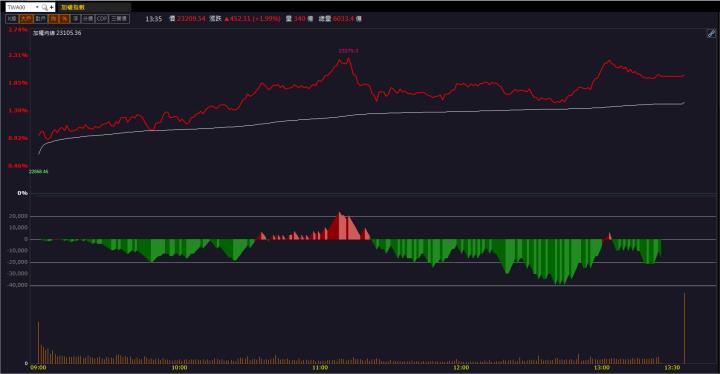Toggle the fourth orange toolbar button
Image resolution: width=720 pixels, height=374 pixels.
53,19
